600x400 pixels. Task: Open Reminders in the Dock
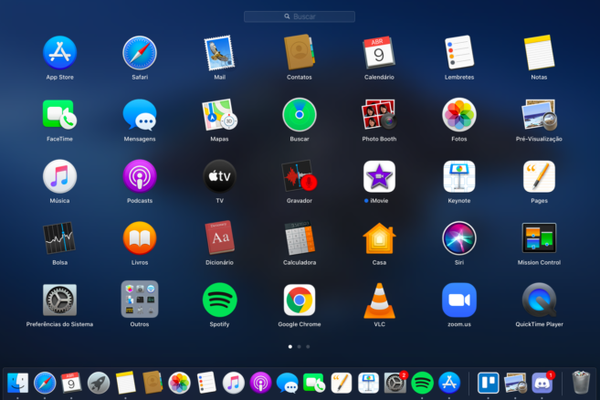[206, 382]
